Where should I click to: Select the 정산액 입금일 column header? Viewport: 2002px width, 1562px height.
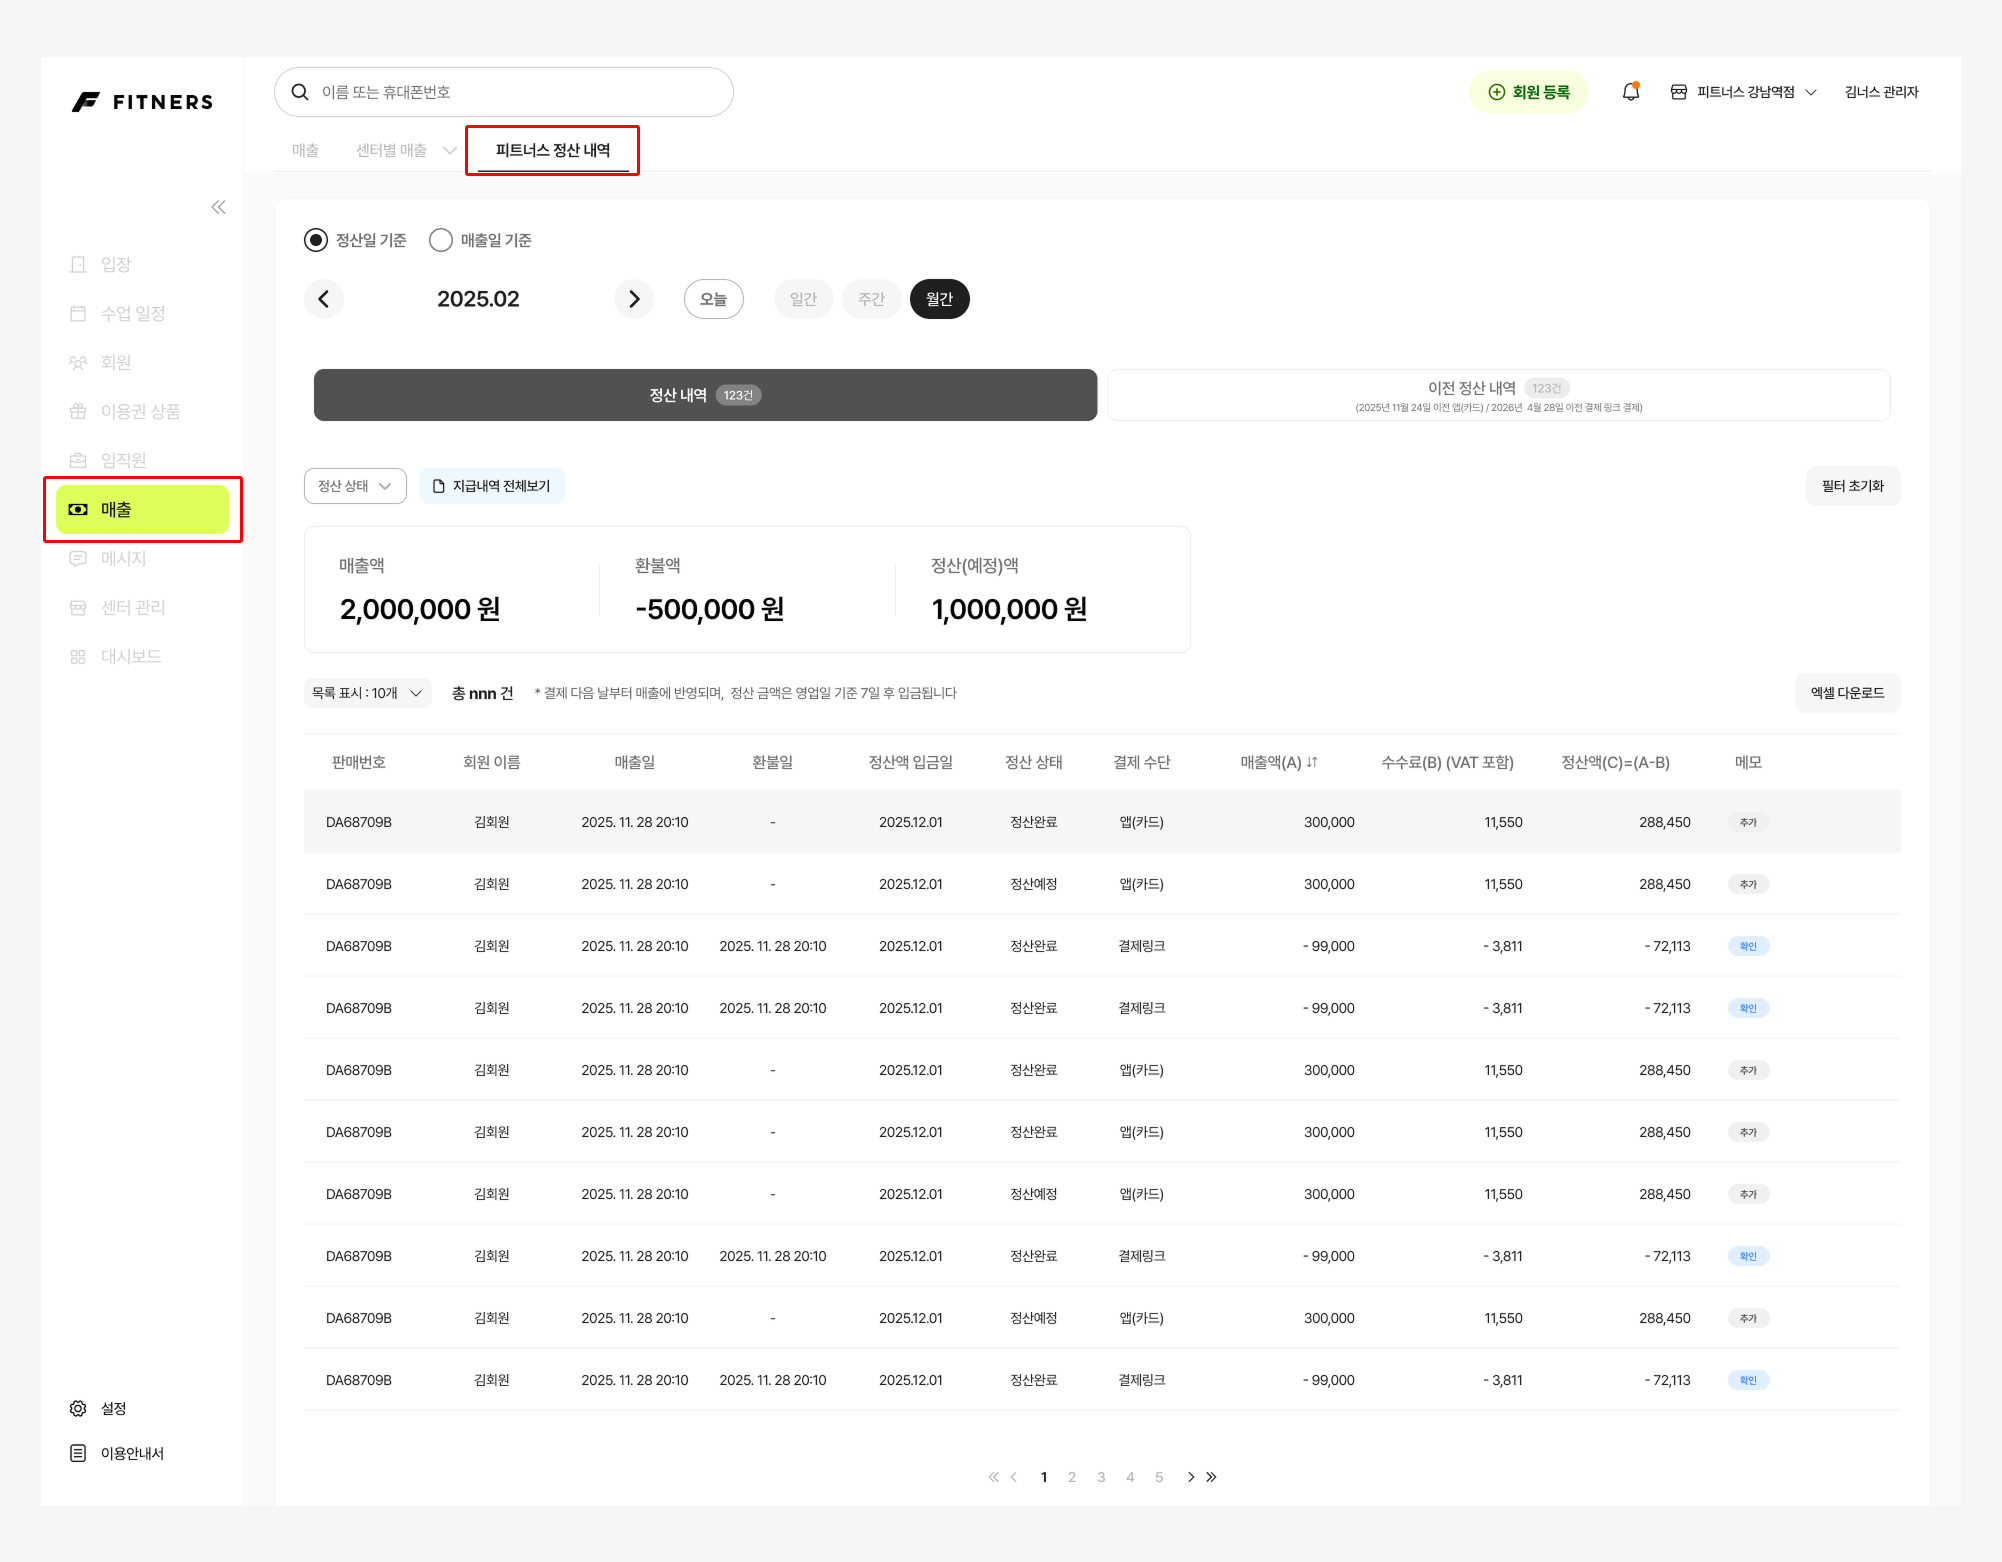[x=911, y=762]
